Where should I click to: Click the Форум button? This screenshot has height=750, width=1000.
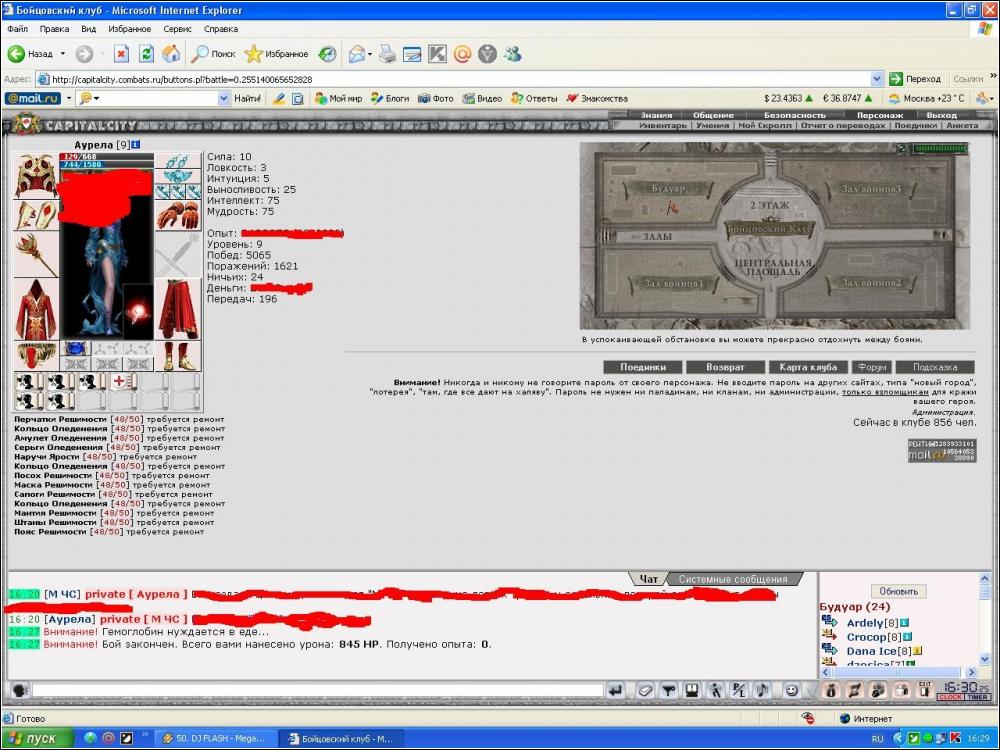pos(872,367)
